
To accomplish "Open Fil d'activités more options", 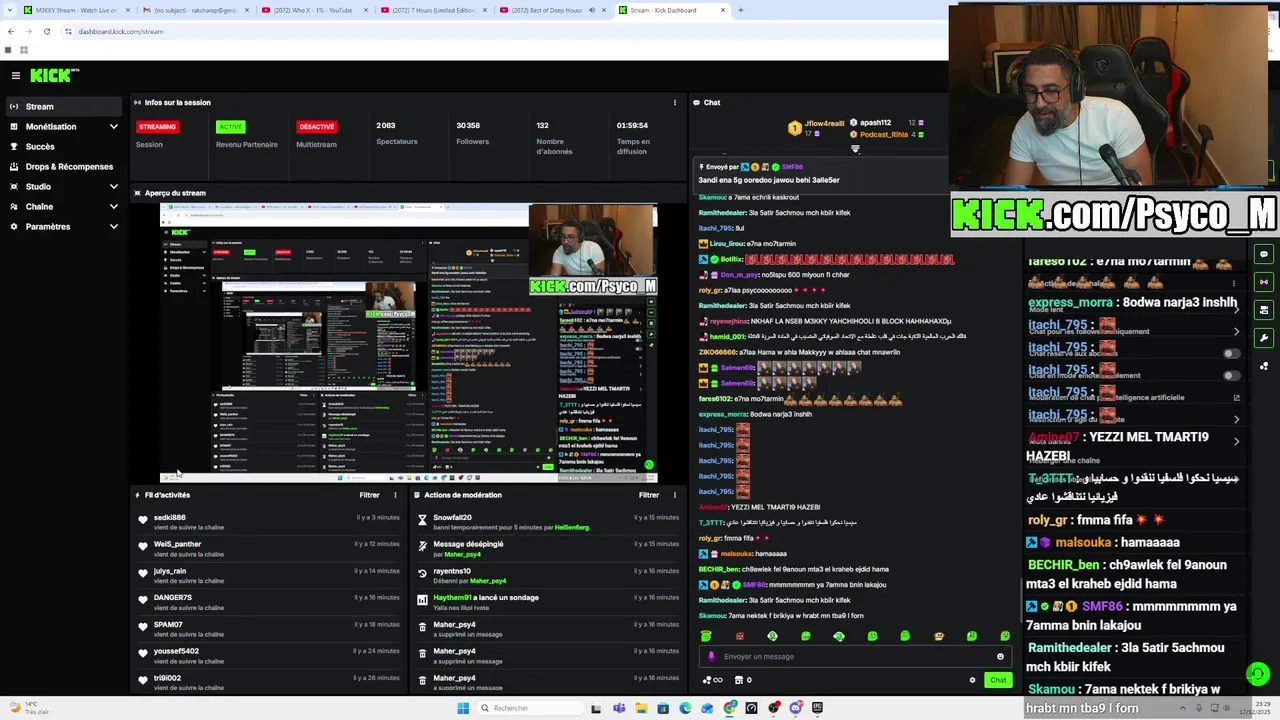I will click(395, 495).
